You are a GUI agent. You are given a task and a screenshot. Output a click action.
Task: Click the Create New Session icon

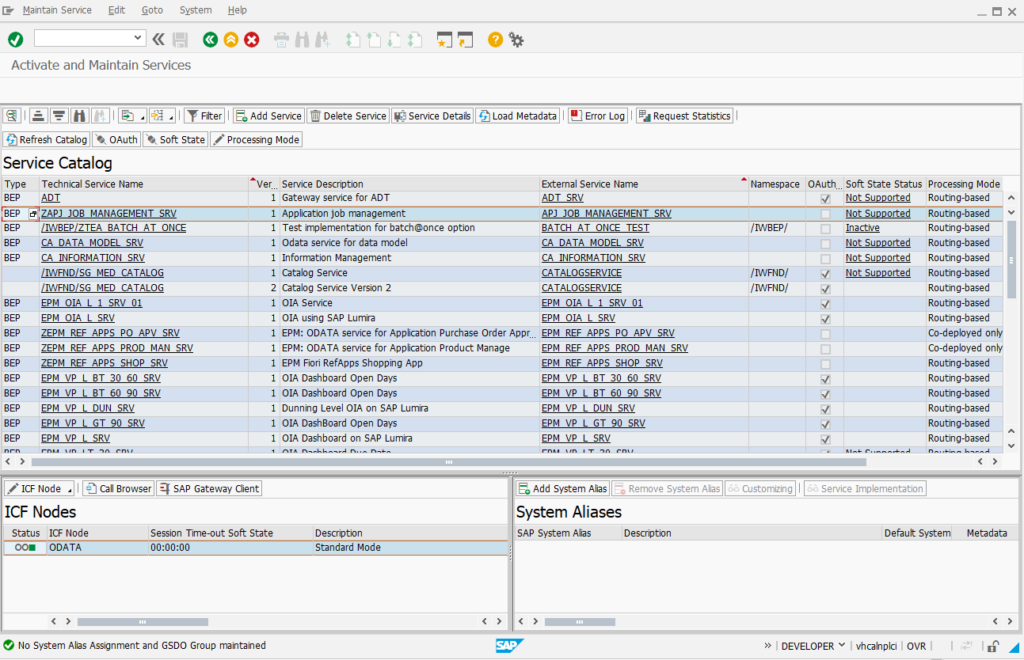(444, 40)
